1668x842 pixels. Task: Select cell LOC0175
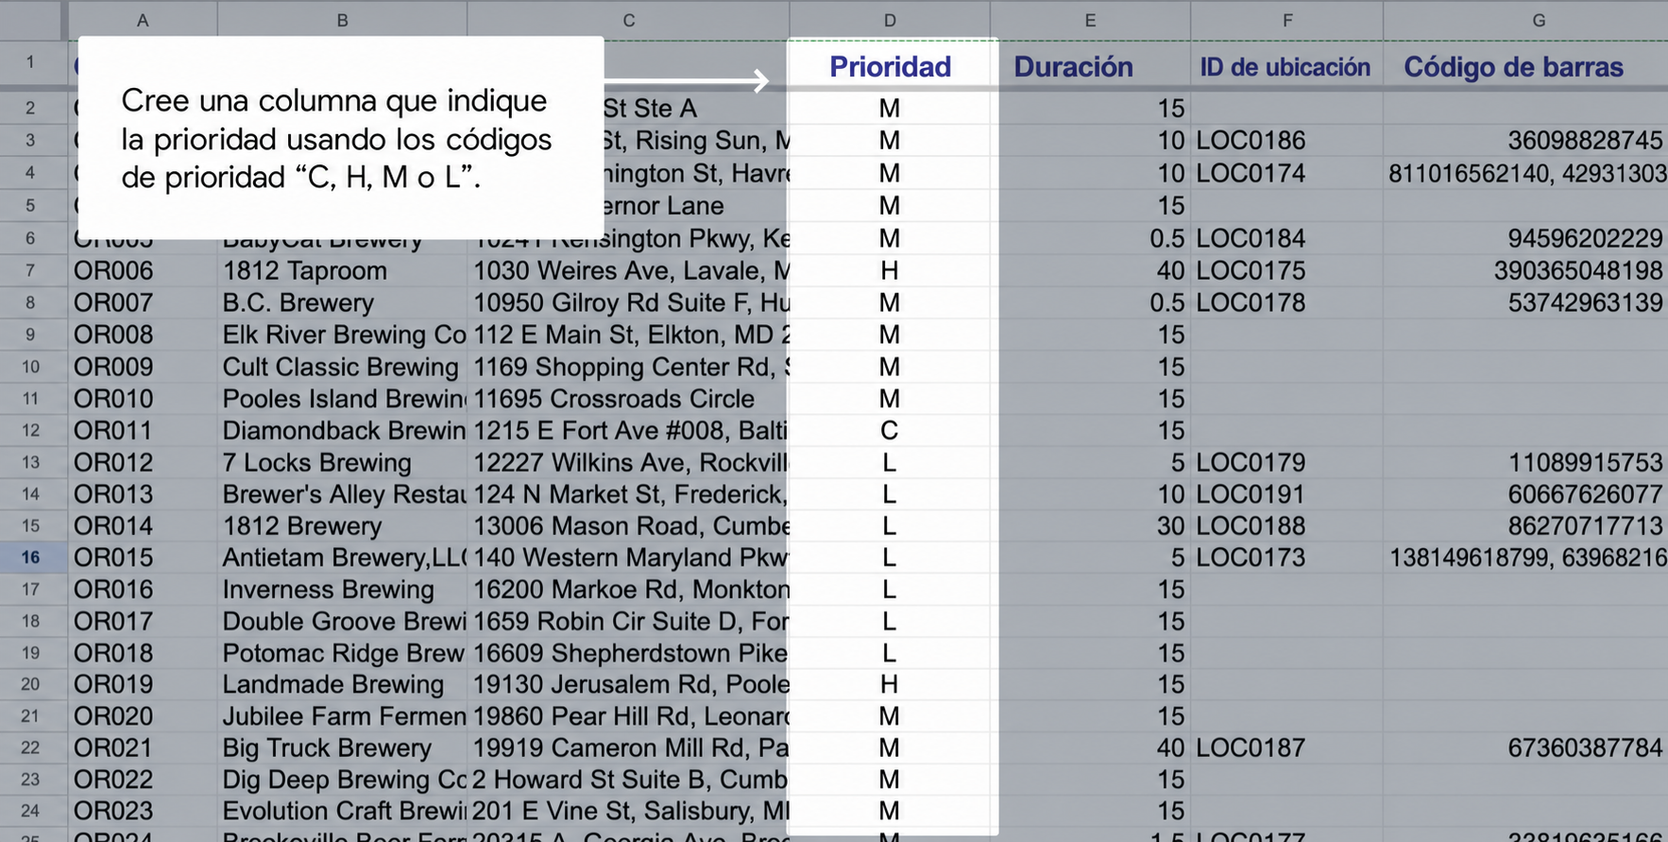(1287, 270)
